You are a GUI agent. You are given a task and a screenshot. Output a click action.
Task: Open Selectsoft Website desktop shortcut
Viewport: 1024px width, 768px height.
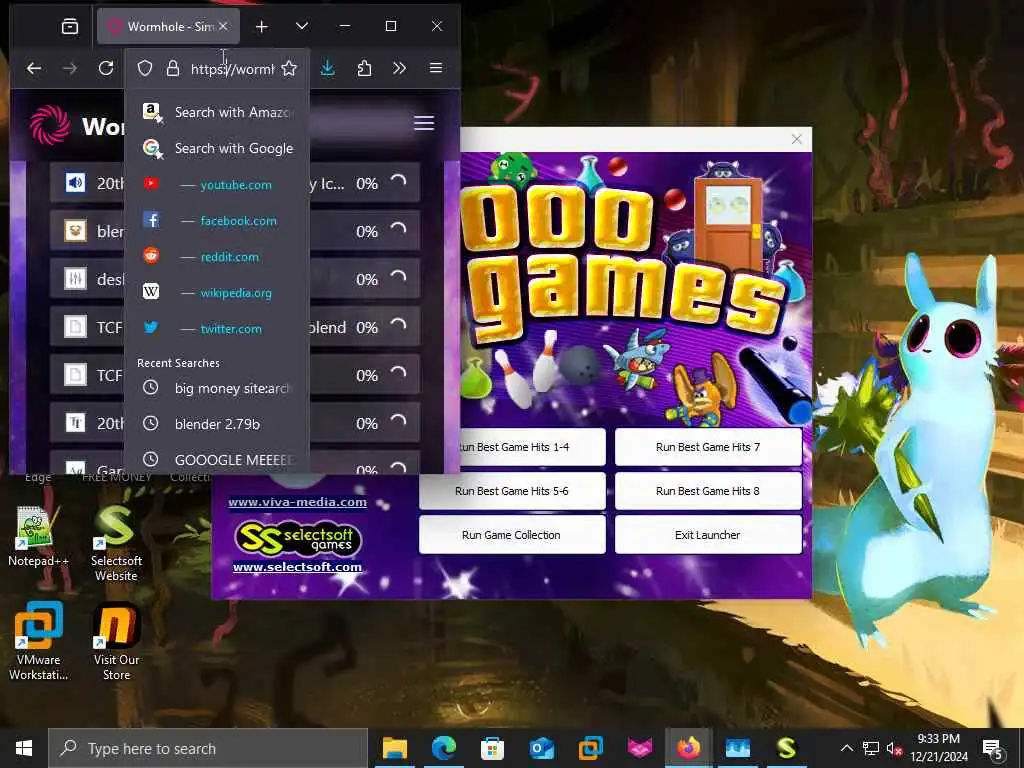116,543
